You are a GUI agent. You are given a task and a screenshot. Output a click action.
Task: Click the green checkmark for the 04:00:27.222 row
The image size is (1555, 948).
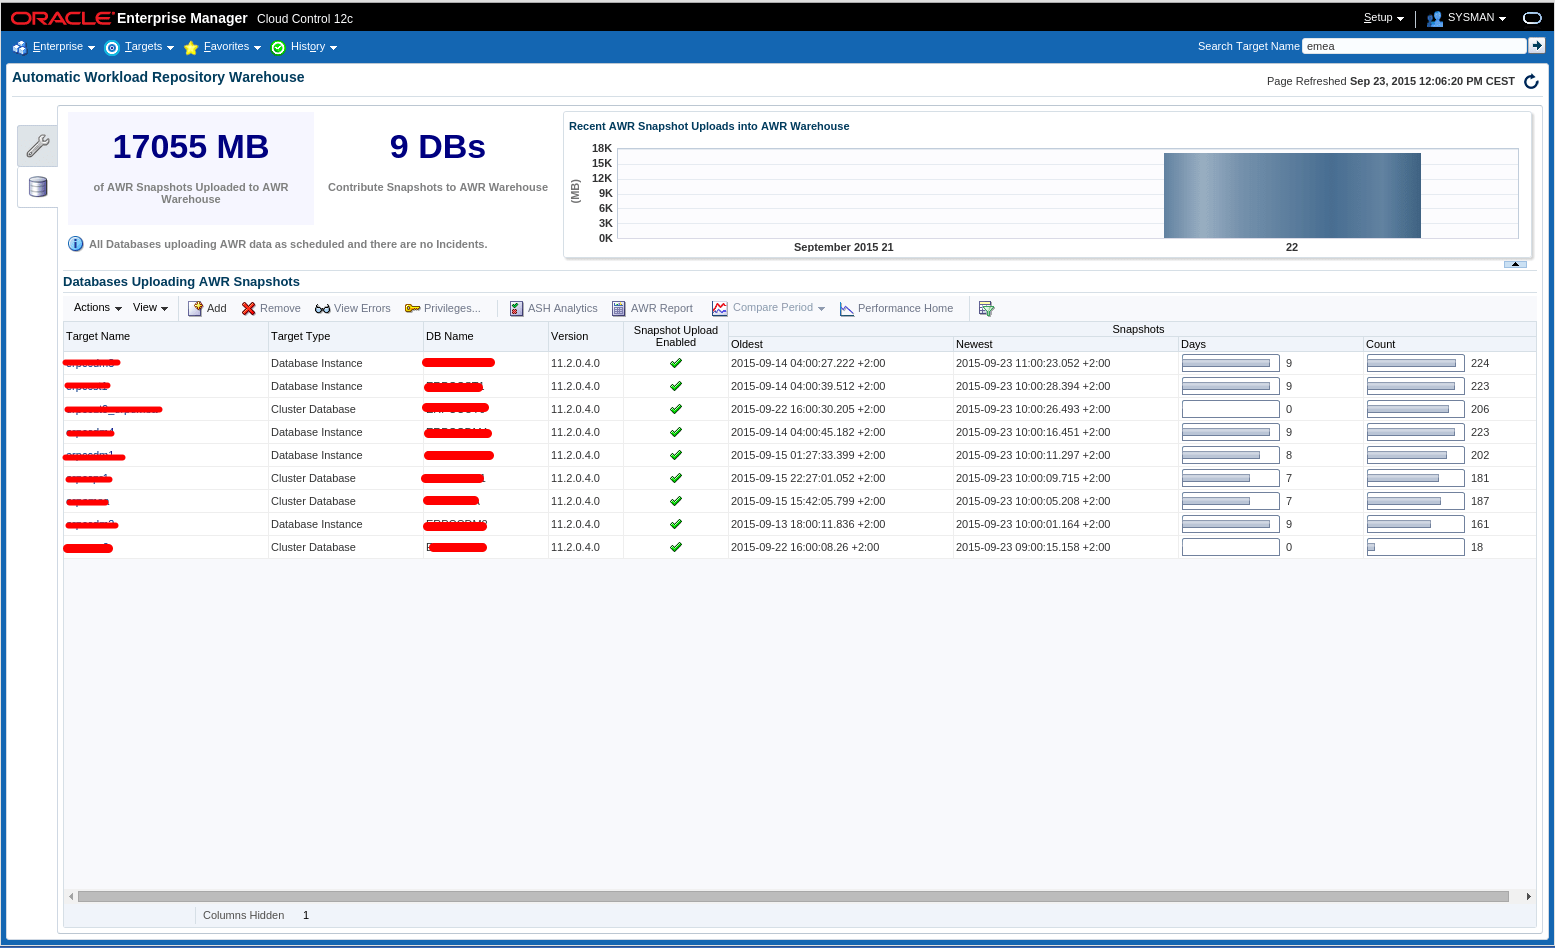click(676, 363)
